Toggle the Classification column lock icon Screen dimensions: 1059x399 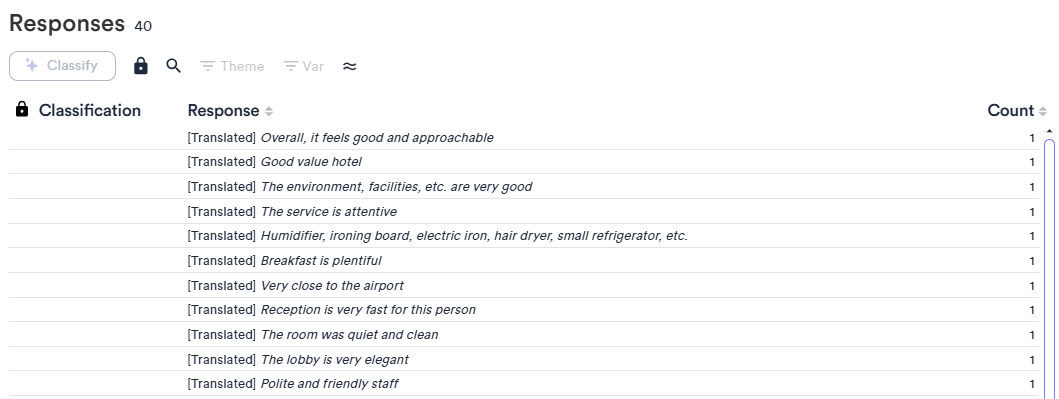click(22, 109)
